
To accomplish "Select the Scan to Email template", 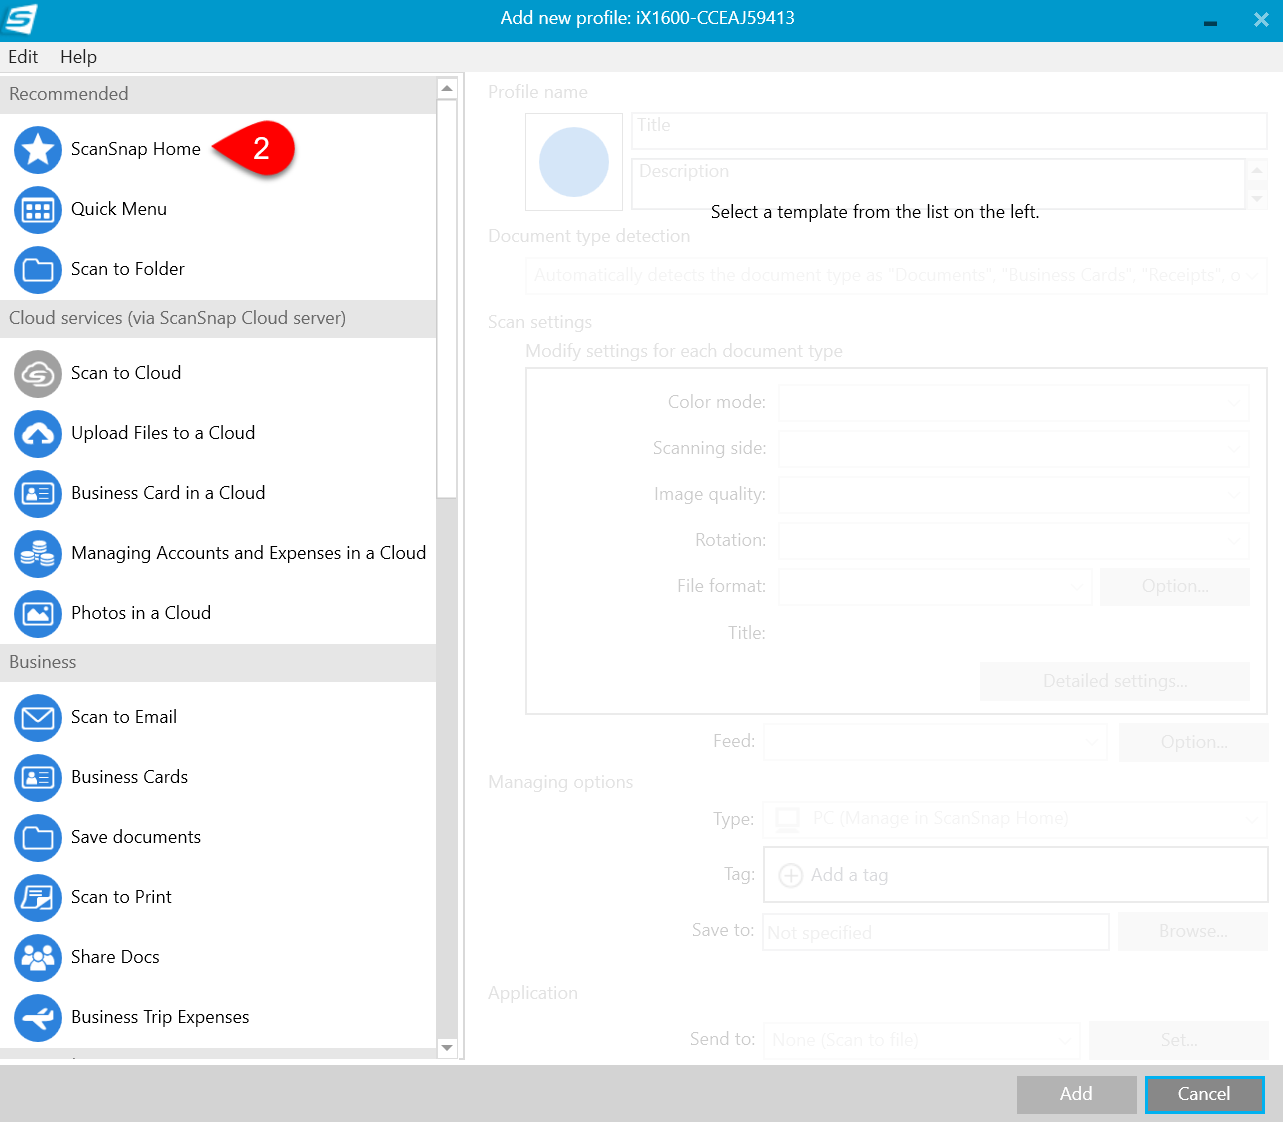I will click(x=124, y=717).
